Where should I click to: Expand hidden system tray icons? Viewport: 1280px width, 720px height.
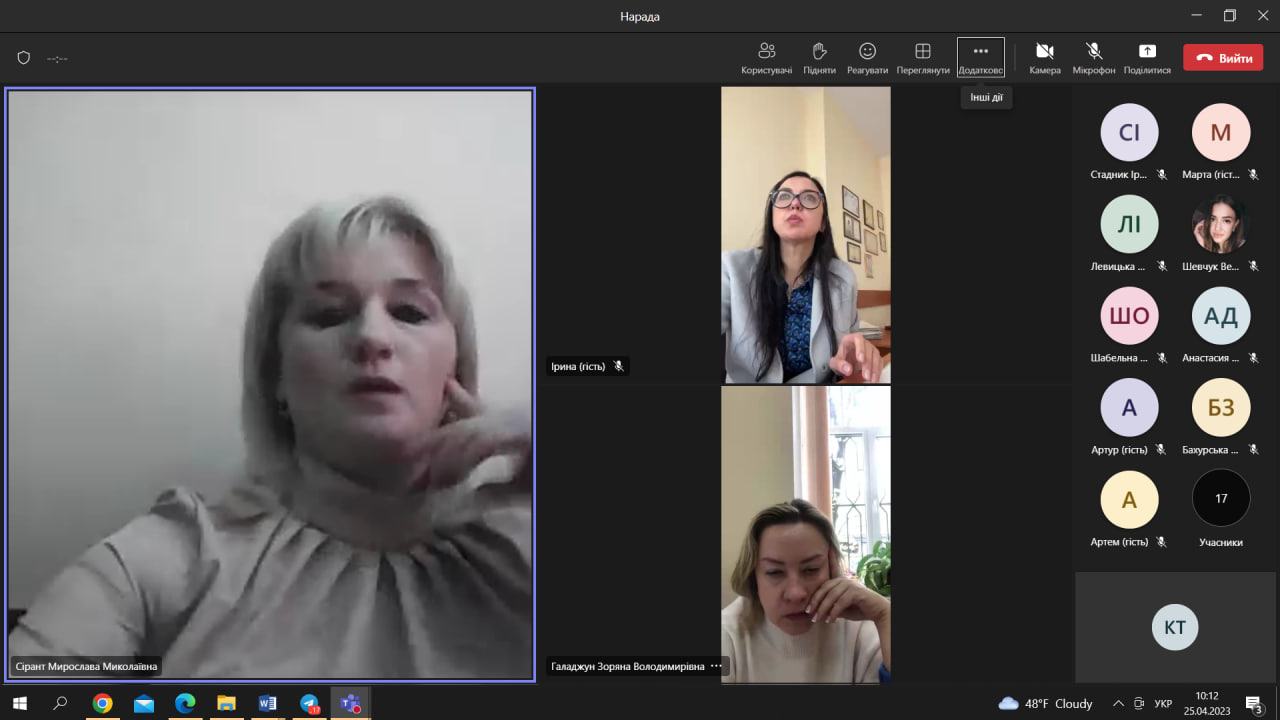[x=1118, y=703]
